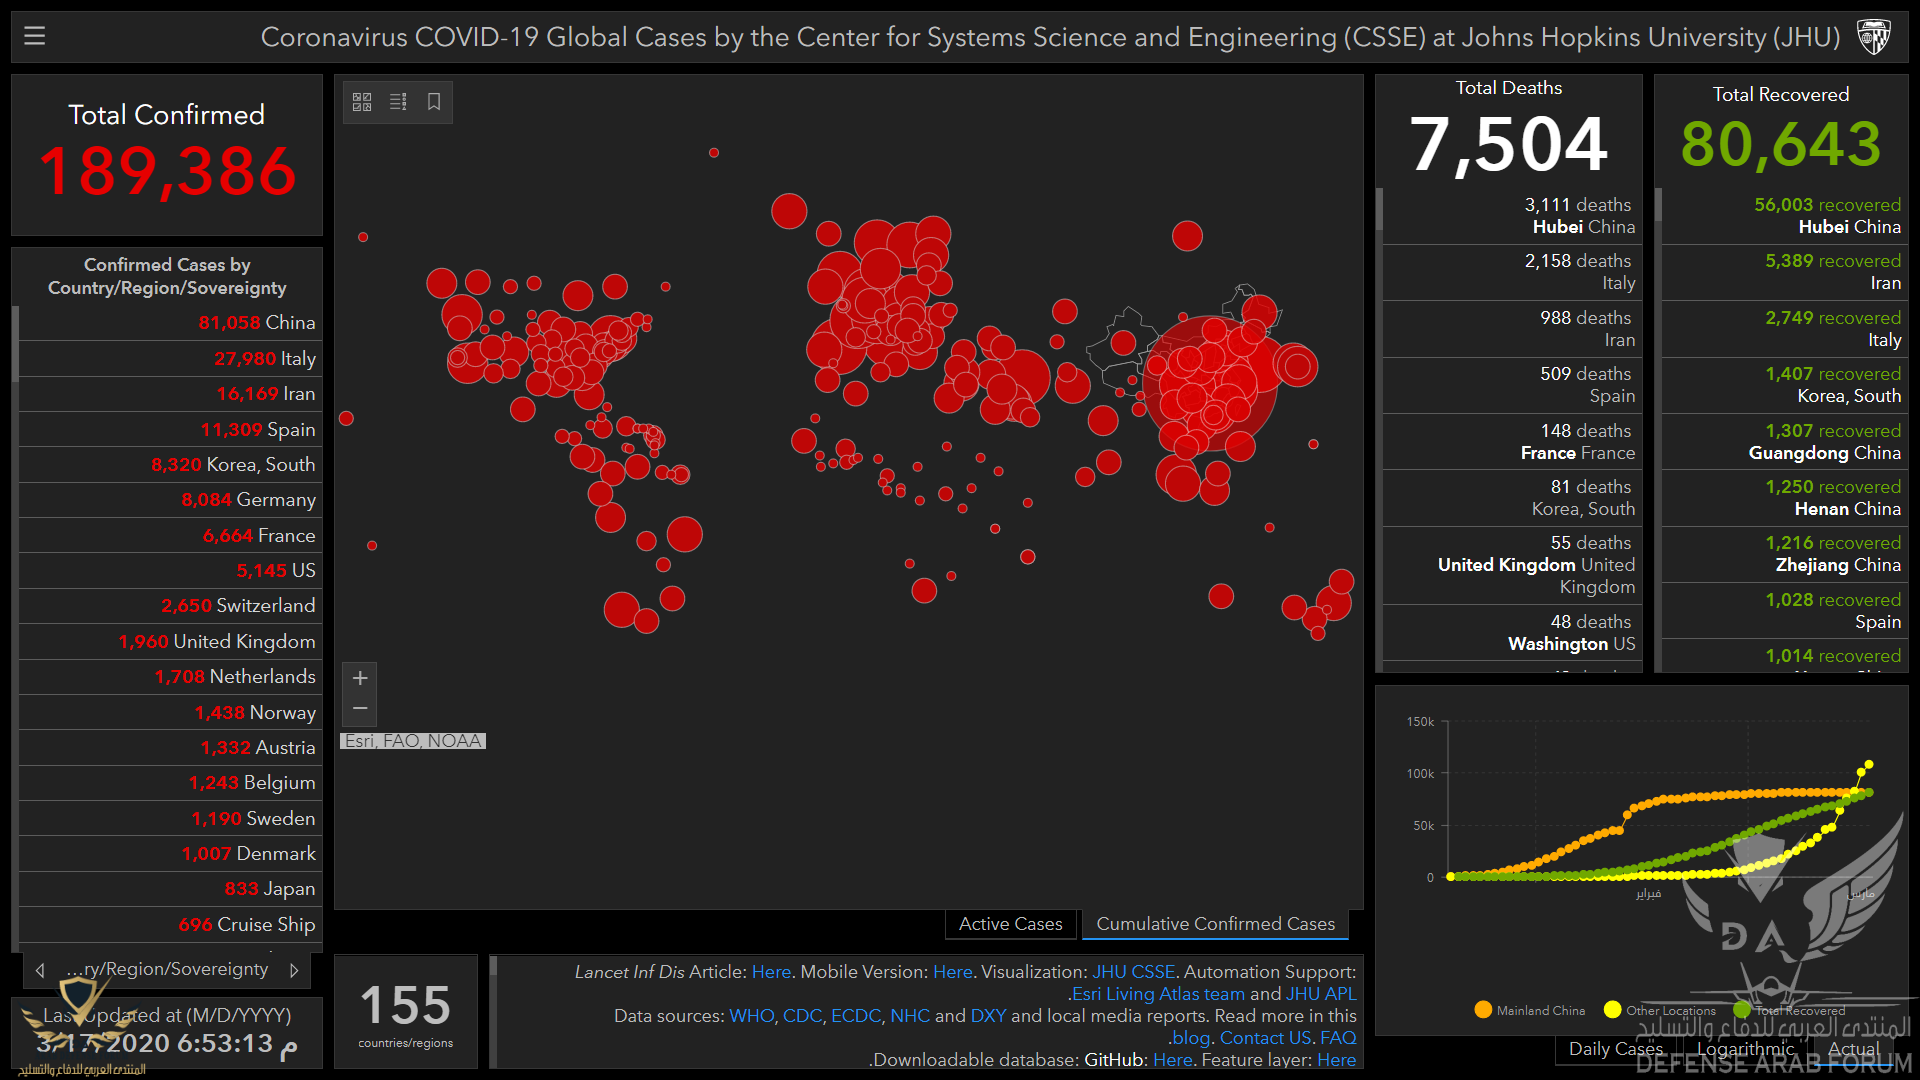The height and width of the screenshot is (1080, 1920).
Task: Open the GitHub database Here link
Action: 1172,1060
